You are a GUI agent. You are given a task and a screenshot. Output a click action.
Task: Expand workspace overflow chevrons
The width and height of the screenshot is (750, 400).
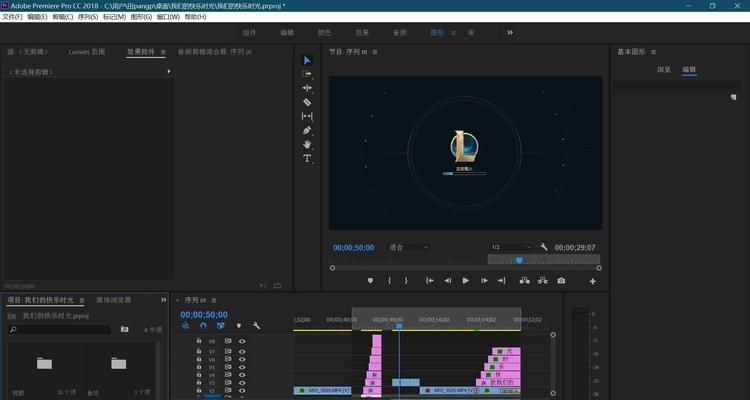coord(510,33)
